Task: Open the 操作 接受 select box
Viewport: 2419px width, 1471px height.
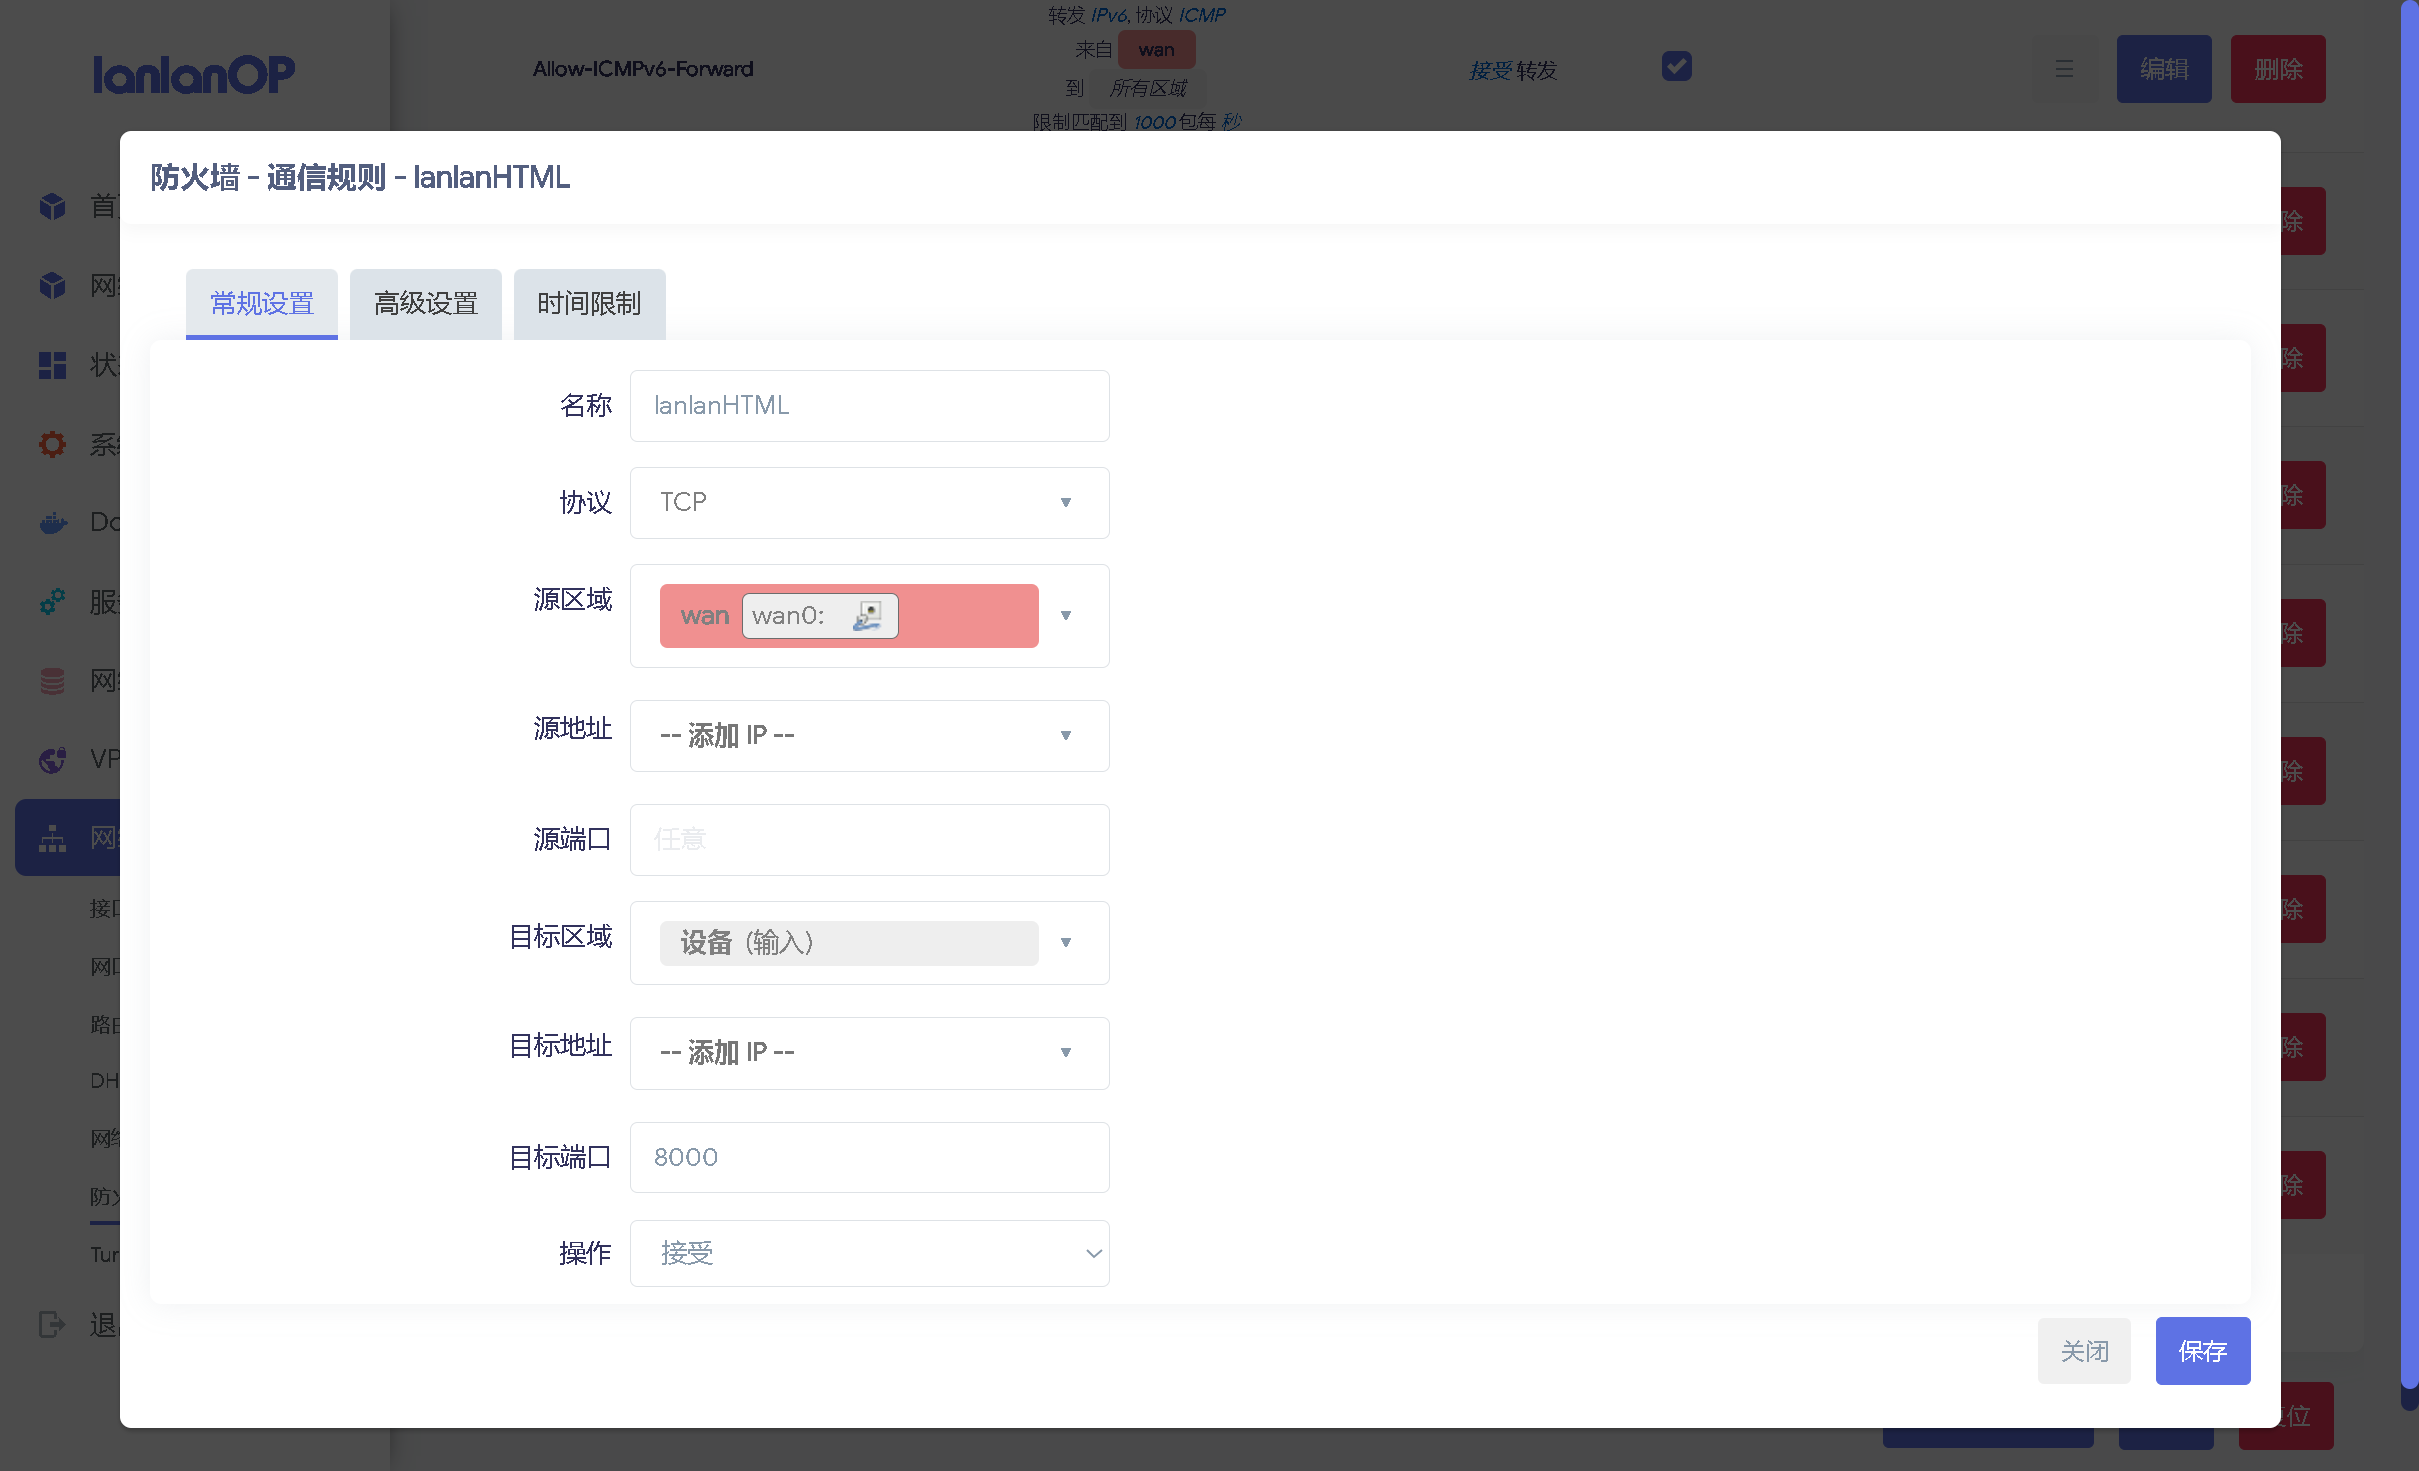Action: point(870,1253)
